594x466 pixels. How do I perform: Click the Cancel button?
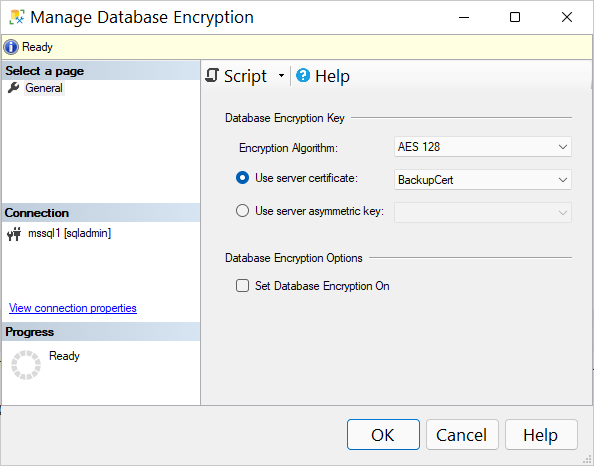click(x=462, y=435)
